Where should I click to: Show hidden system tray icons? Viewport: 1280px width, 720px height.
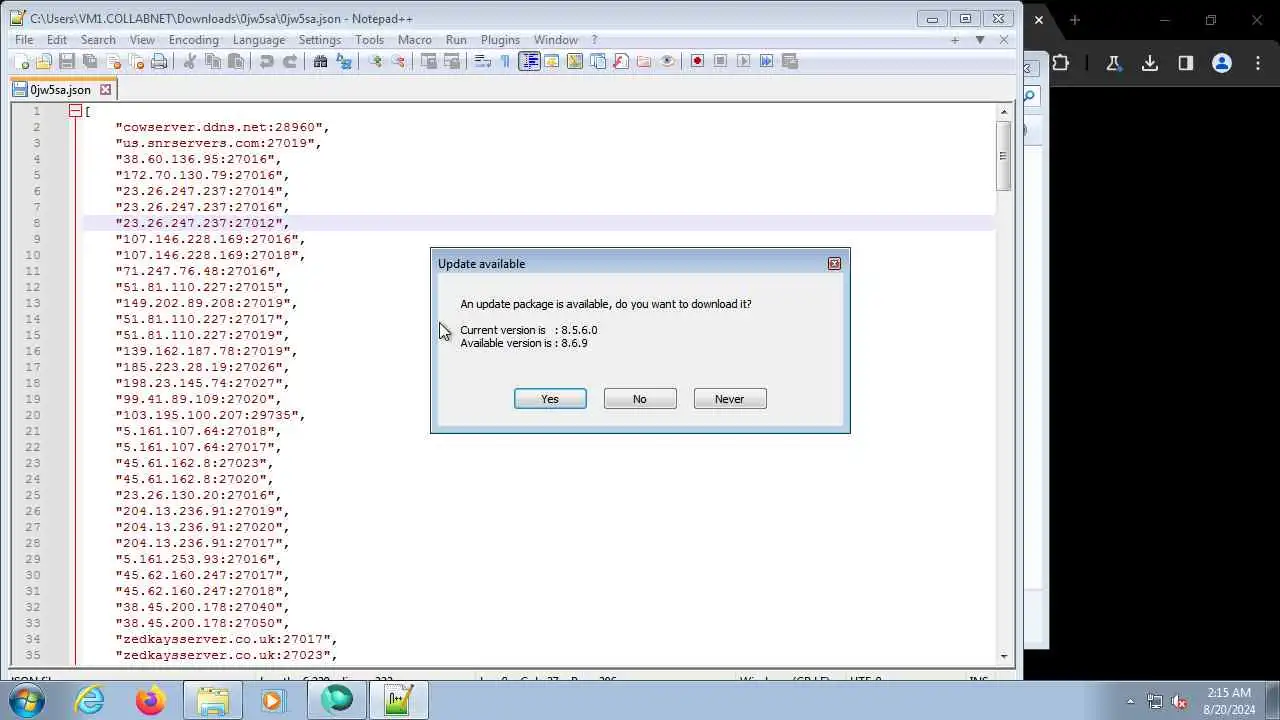[1131, 701]
